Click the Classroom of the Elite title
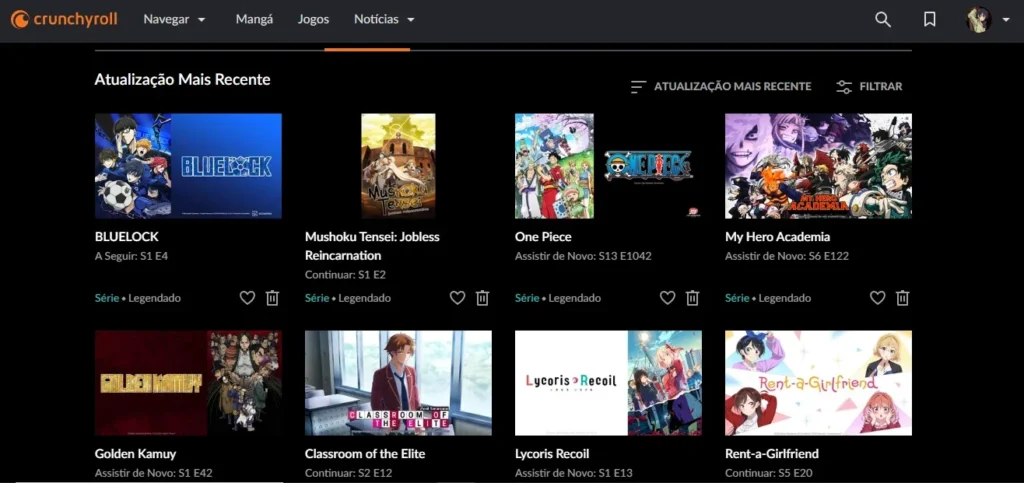Image resolution: width=1024 pixels, height=483 pixels. [365, 453]
